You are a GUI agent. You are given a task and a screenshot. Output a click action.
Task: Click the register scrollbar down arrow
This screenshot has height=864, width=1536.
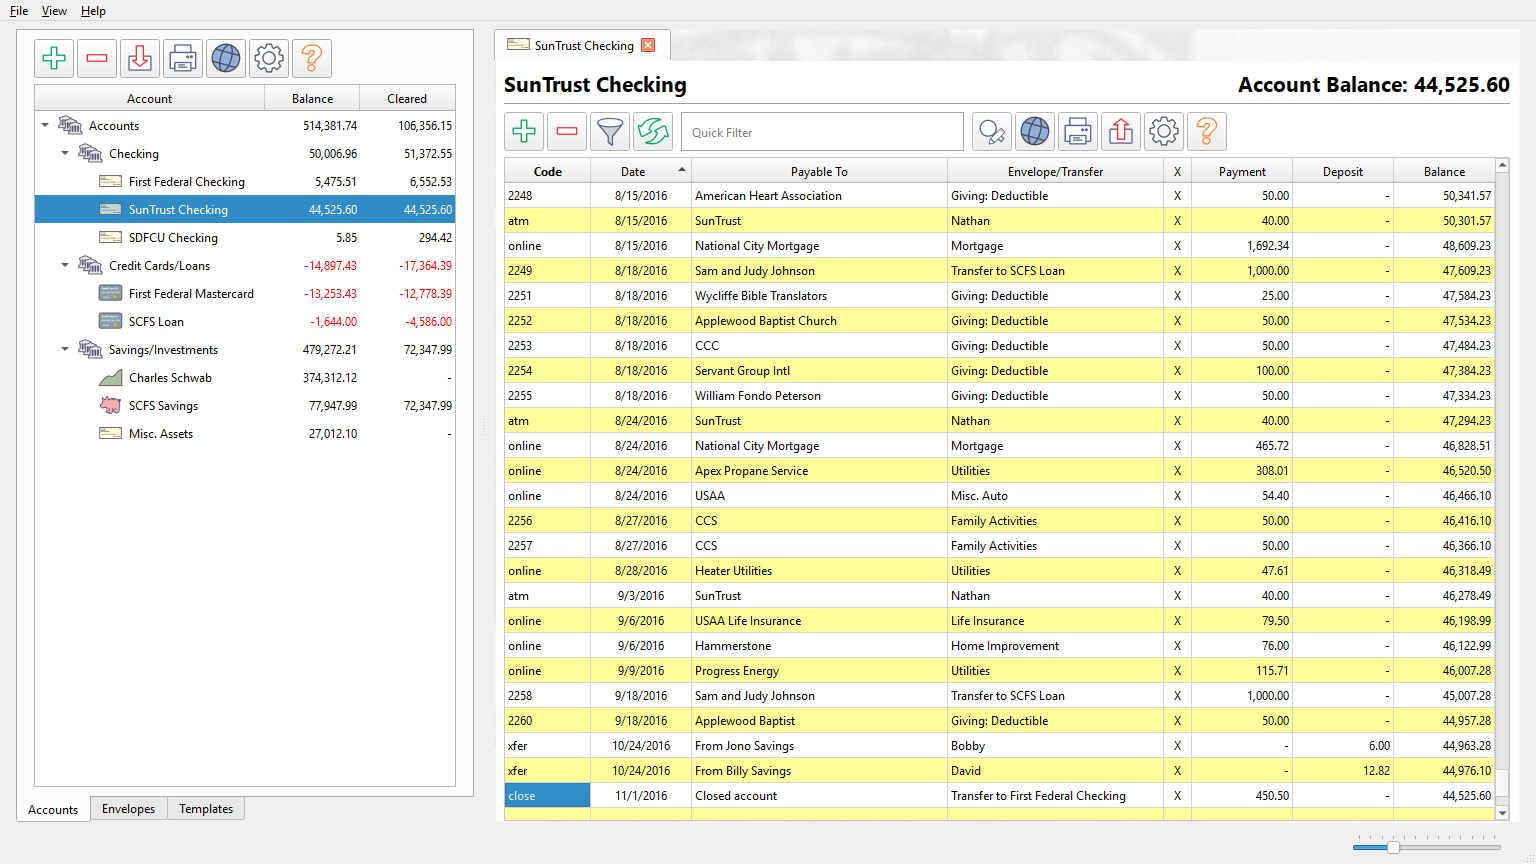(x=1501, y=813)
